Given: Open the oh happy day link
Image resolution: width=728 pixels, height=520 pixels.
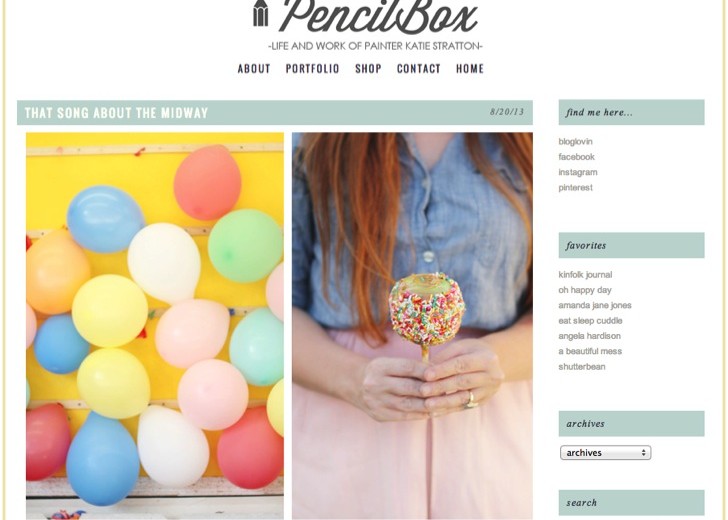Looking at the screenshot, I should tap(585, 290).
